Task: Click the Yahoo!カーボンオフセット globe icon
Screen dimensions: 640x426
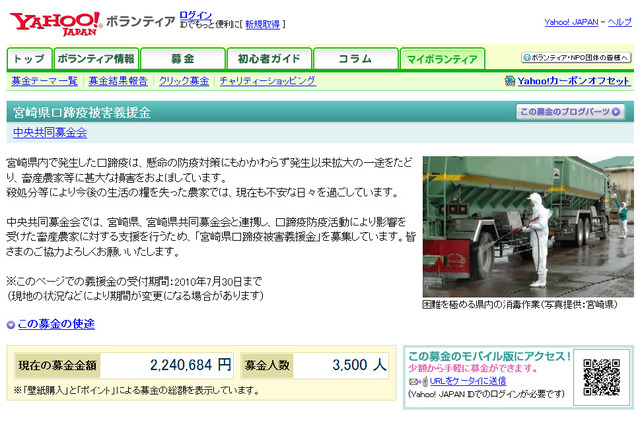Action: pyautogui.click(x=509, y=81)
